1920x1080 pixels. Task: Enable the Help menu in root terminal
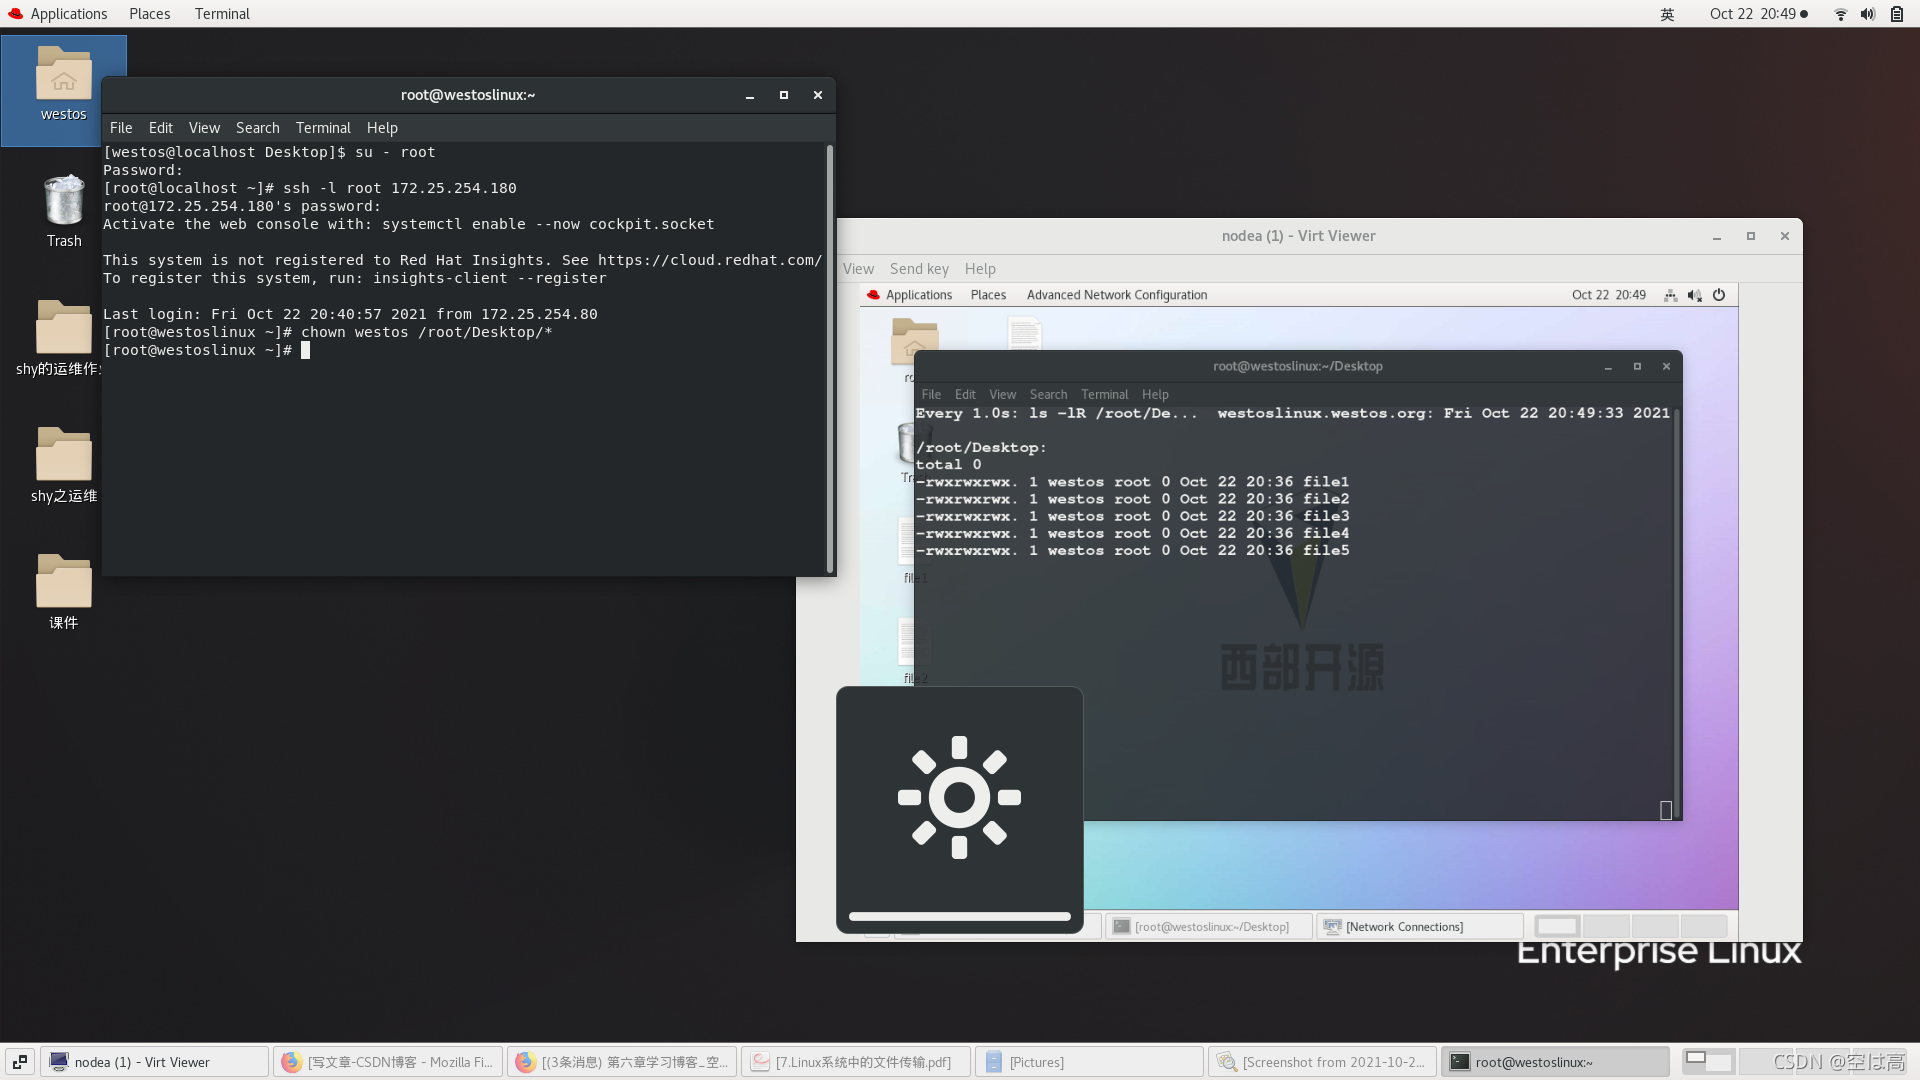[x=381, y=127]
